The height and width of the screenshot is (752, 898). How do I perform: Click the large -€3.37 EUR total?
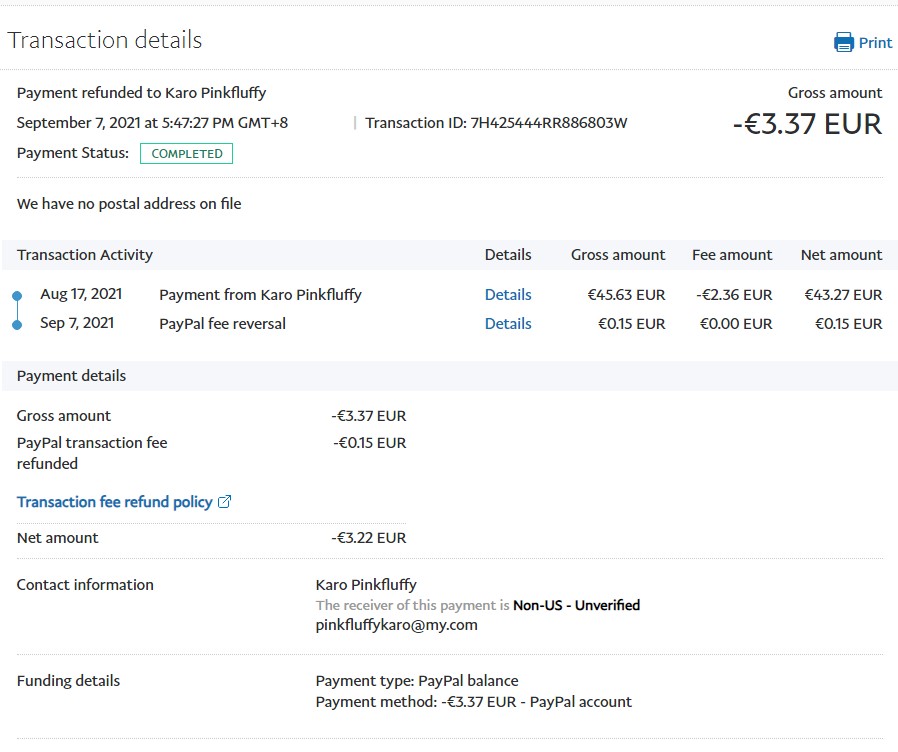click(807, 124)
